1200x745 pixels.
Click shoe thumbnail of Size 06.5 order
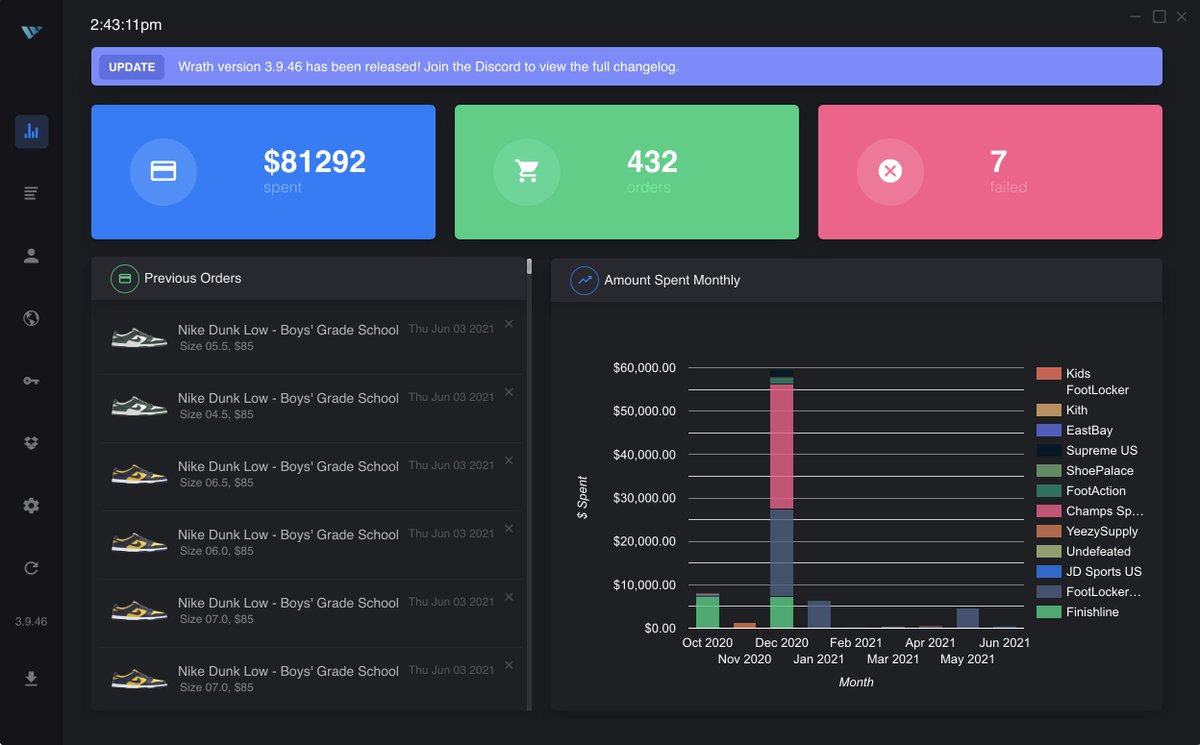point(139,474)
